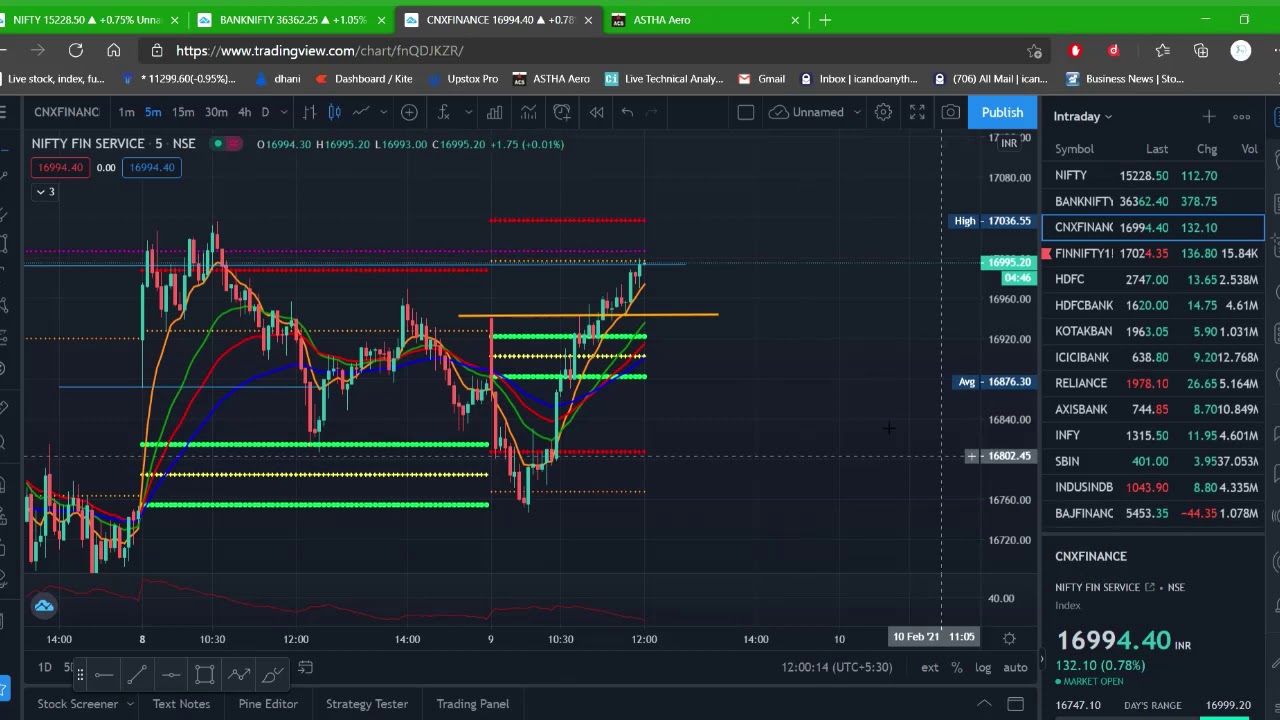The image size is (1280, 720).
Task: Open Gmail bookmark
Action: tap(761, 79)
